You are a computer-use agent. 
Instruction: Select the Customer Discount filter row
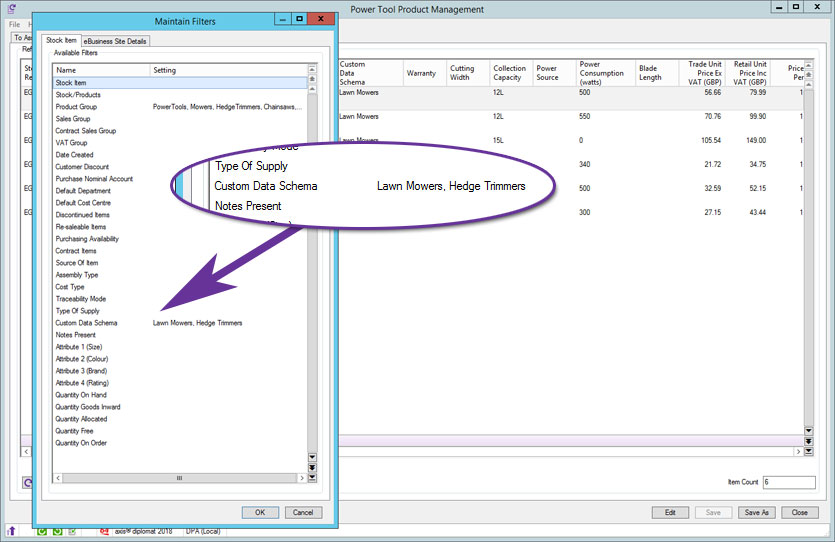(x=180, y=167)
